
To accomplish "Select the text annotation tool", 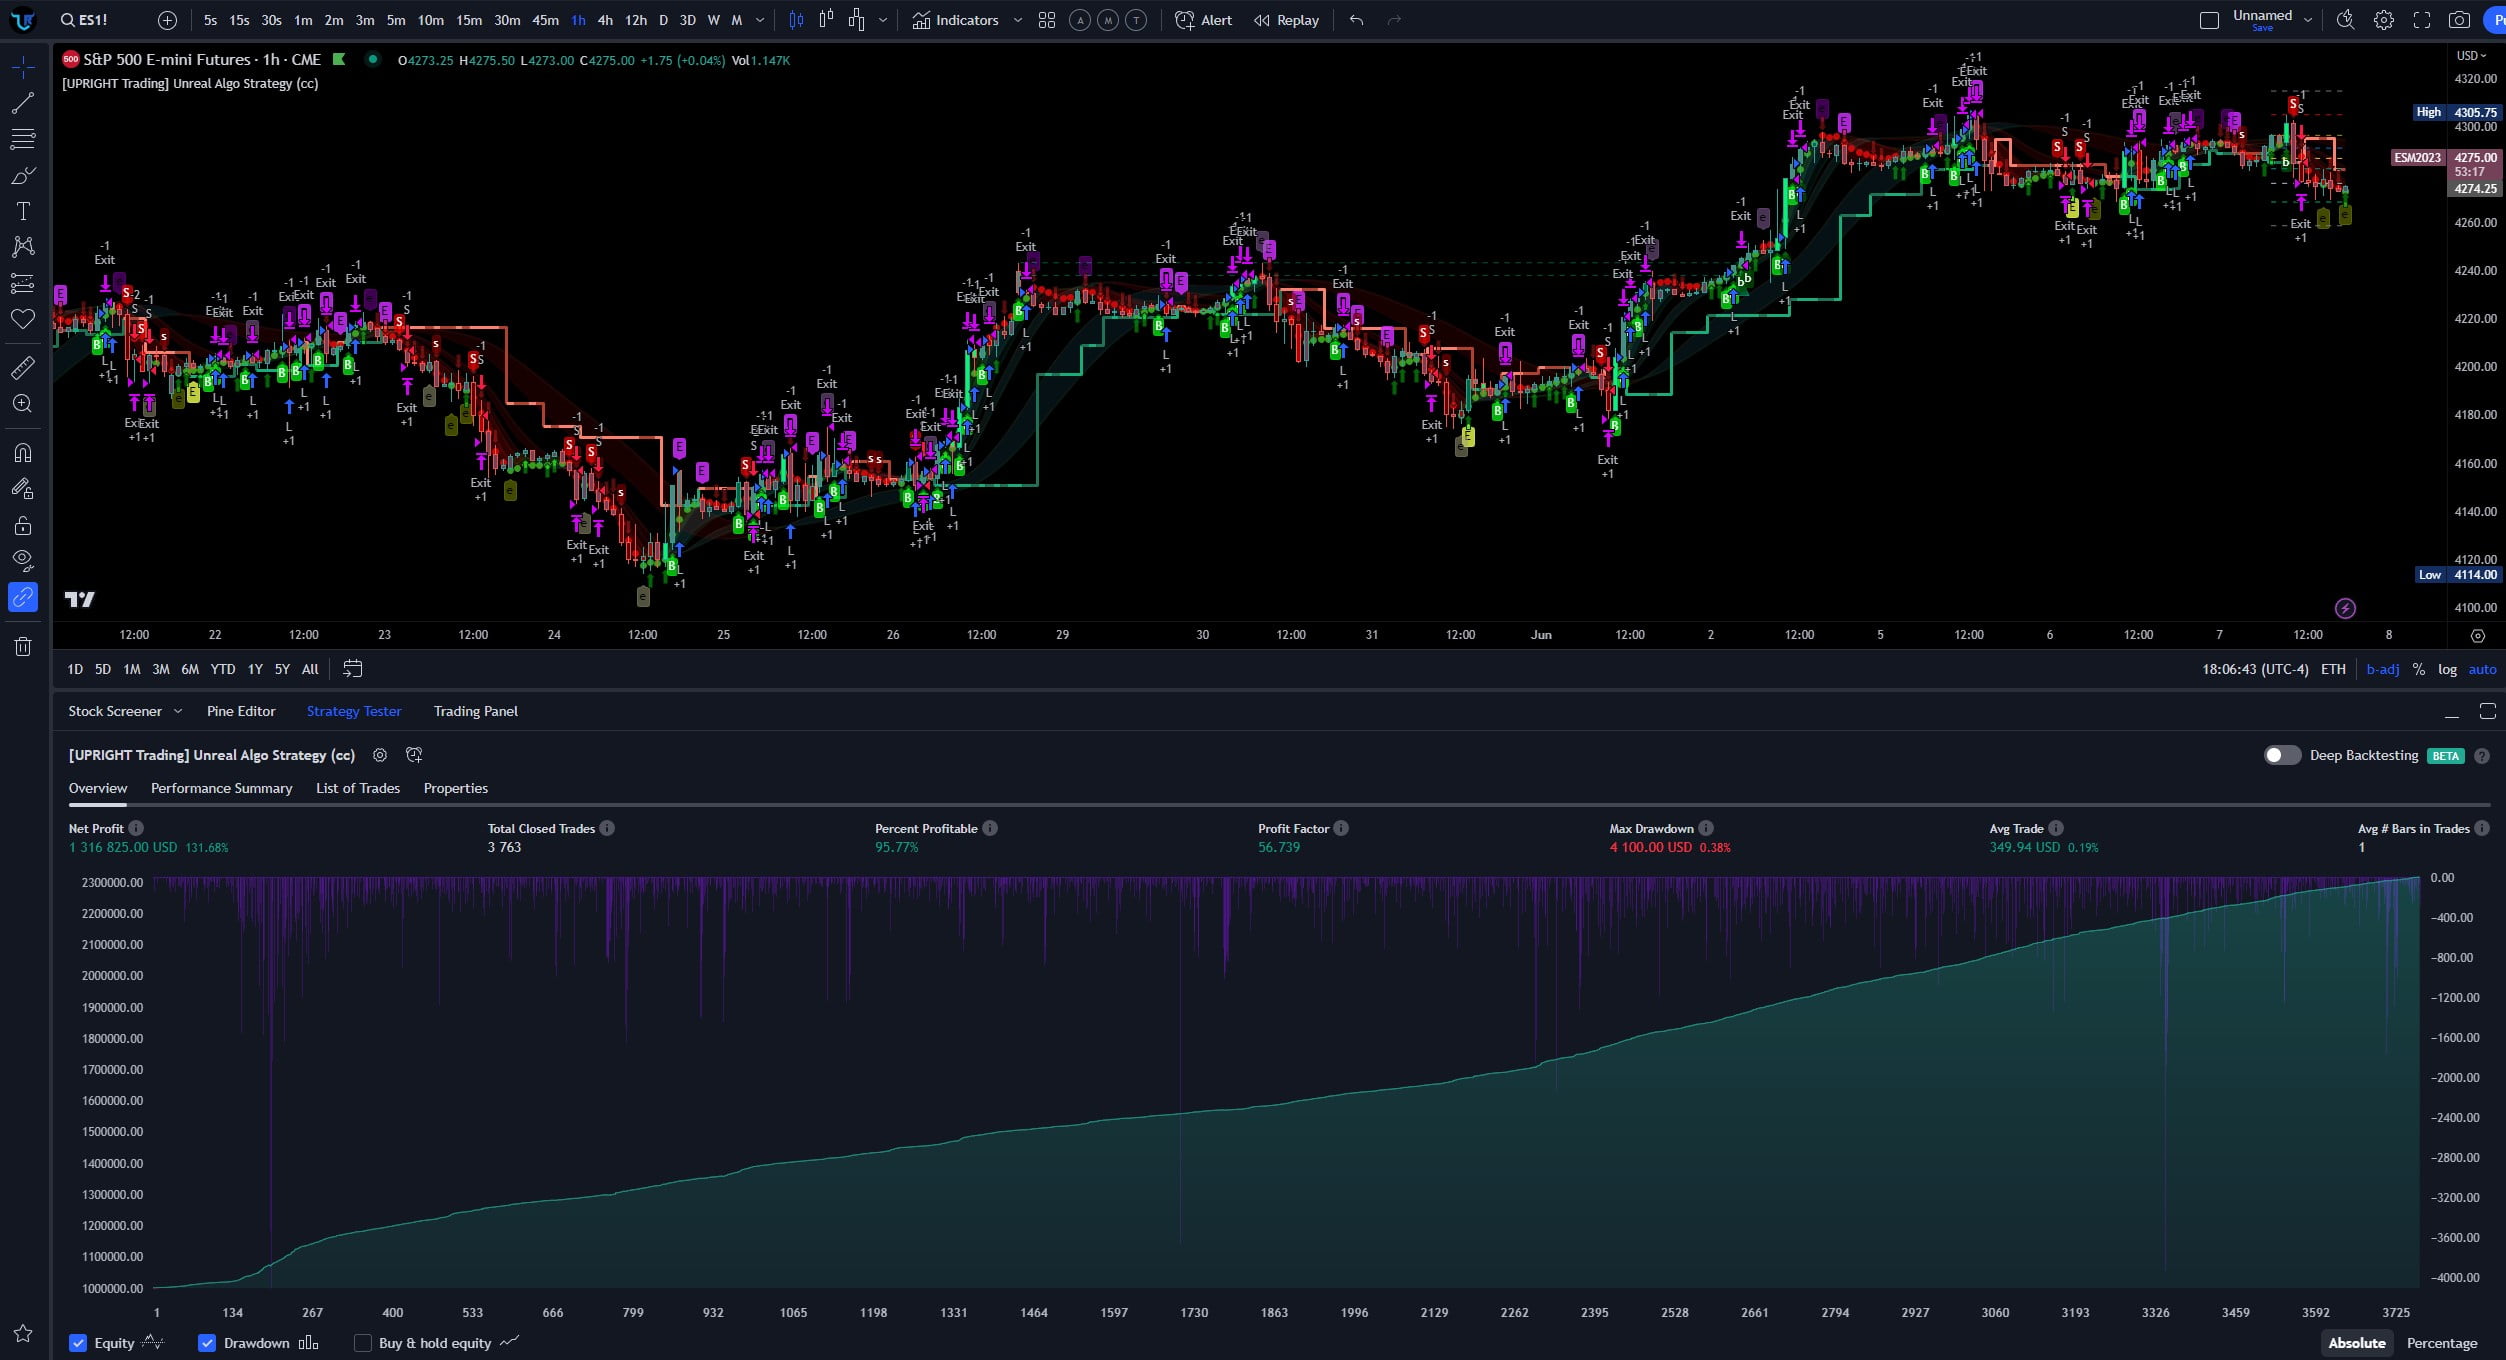I will click(x=23, y=211).
